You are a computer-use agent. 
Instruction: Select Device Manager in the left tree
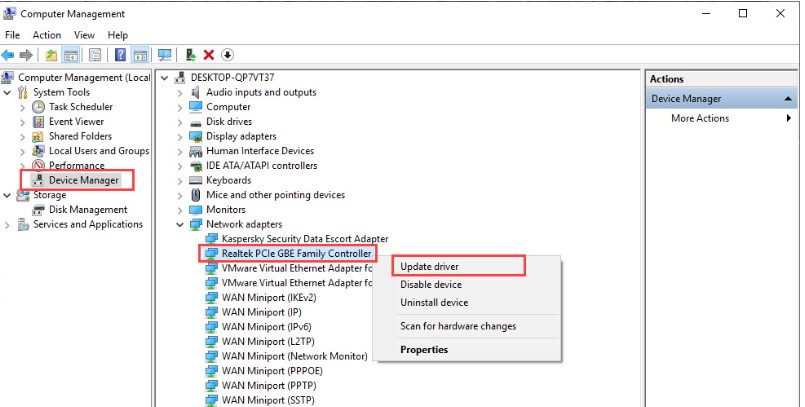(x=84, y=180)
